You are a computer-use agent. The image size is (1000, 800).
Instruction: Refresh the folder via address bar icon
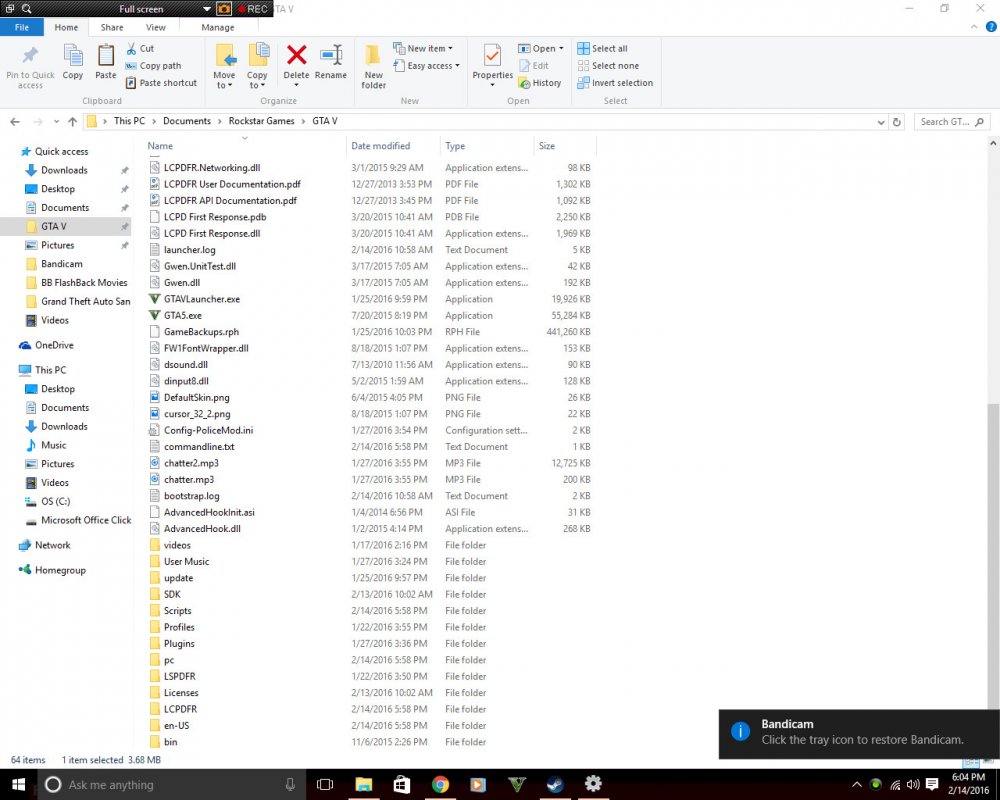pyautogui.click(x=897, y=122)
